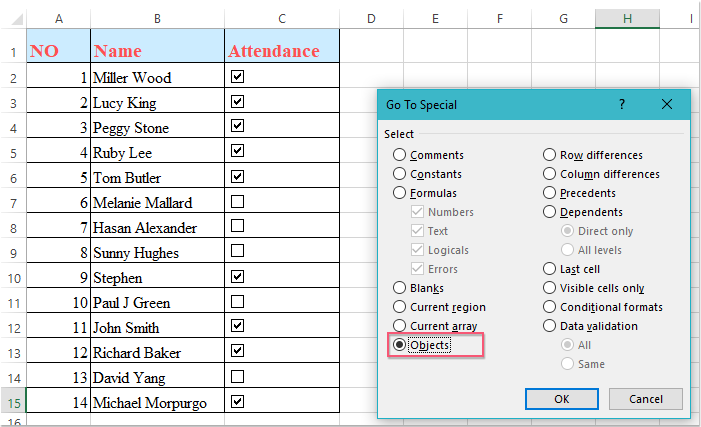Select row 1 header
This screenshot has width=701, height=427.
[x=13, y=46]
